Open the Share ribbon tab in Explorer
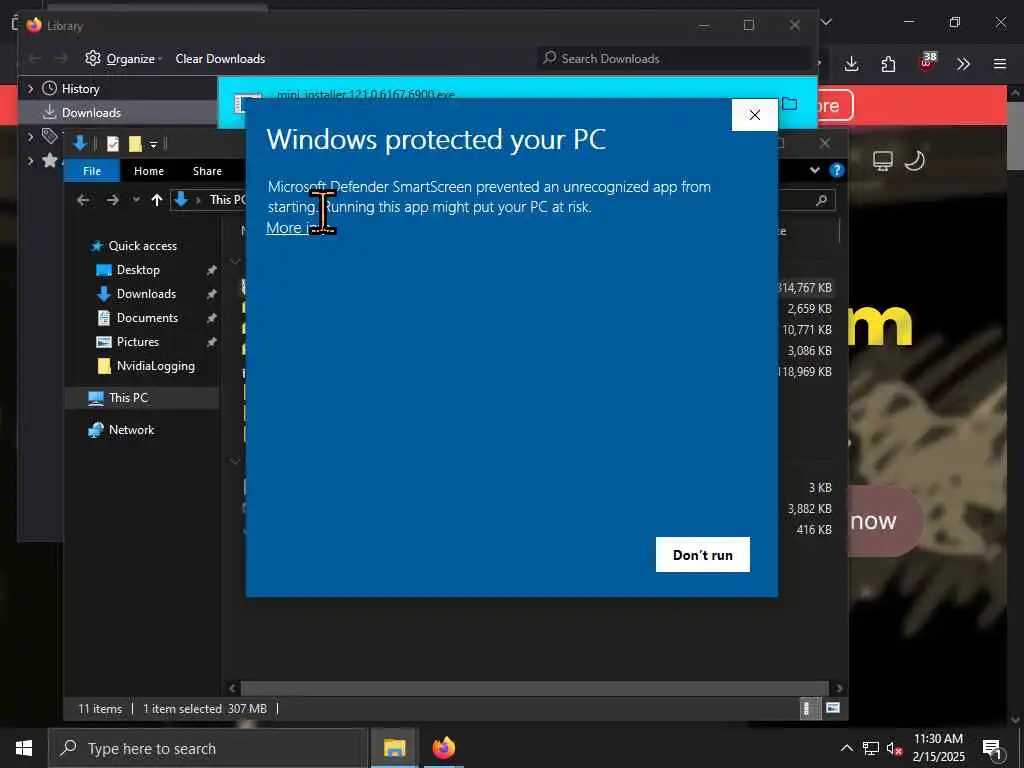This screenshot has height=768, width=1024. coord(207,171)
